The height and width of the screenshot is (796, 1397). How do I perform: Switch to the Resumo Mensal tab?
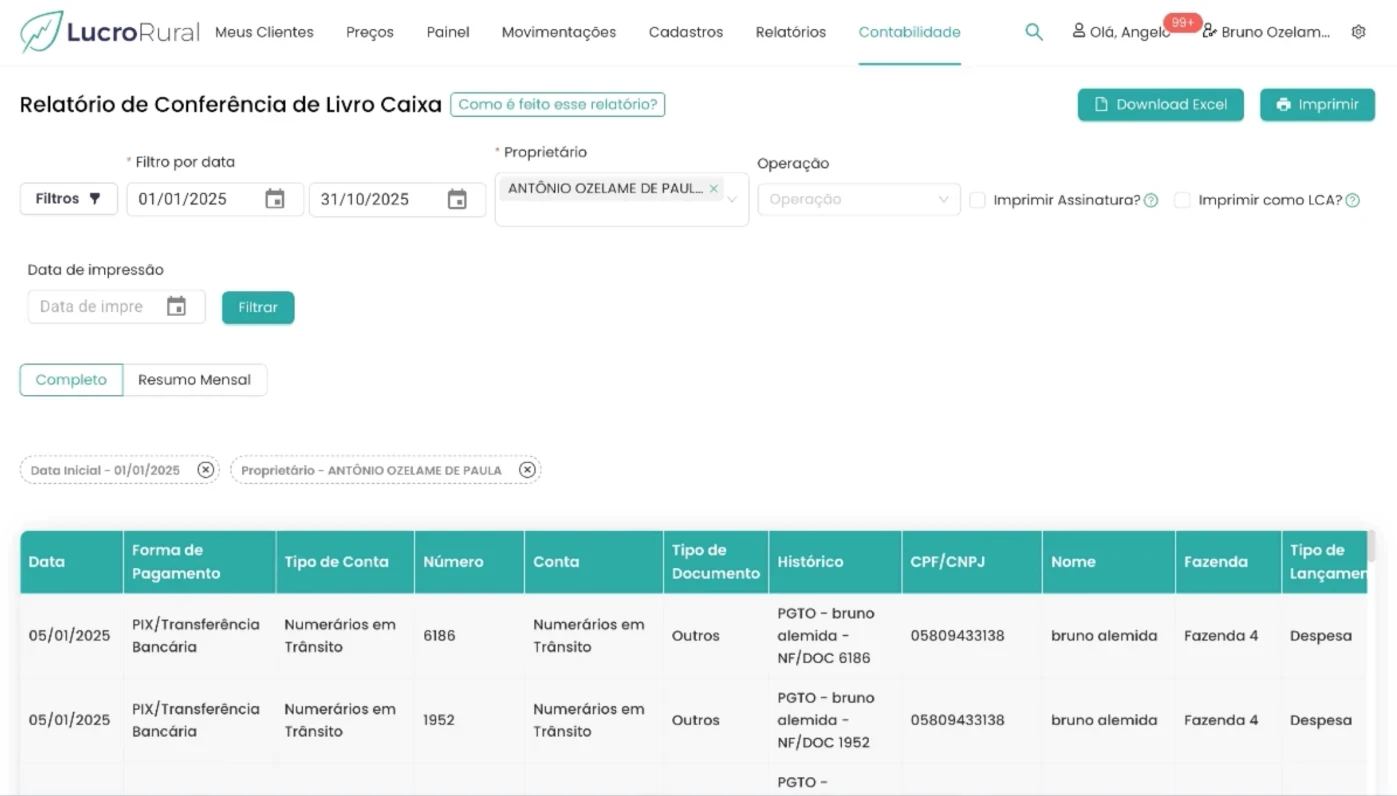pos(194,380)
